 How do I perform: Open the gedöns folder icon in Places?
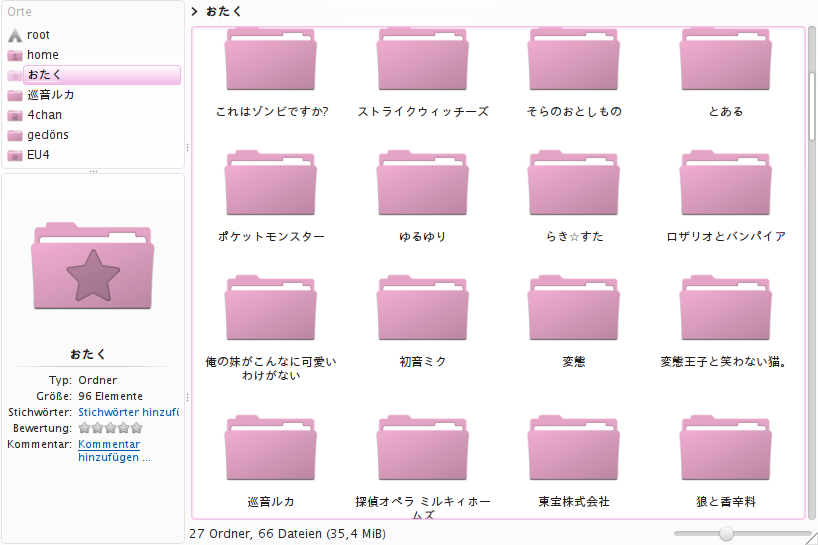(x=15, y=135)
